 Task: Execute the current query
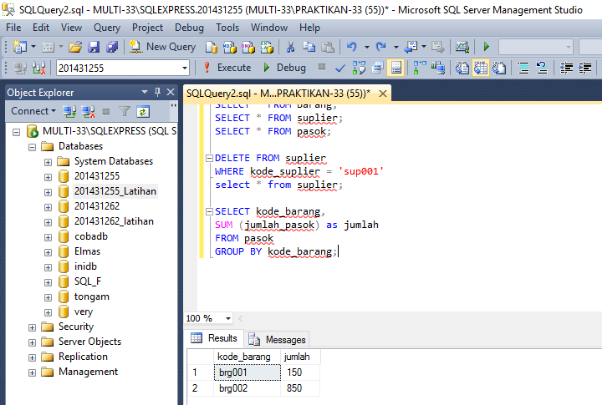coord(227,68)
